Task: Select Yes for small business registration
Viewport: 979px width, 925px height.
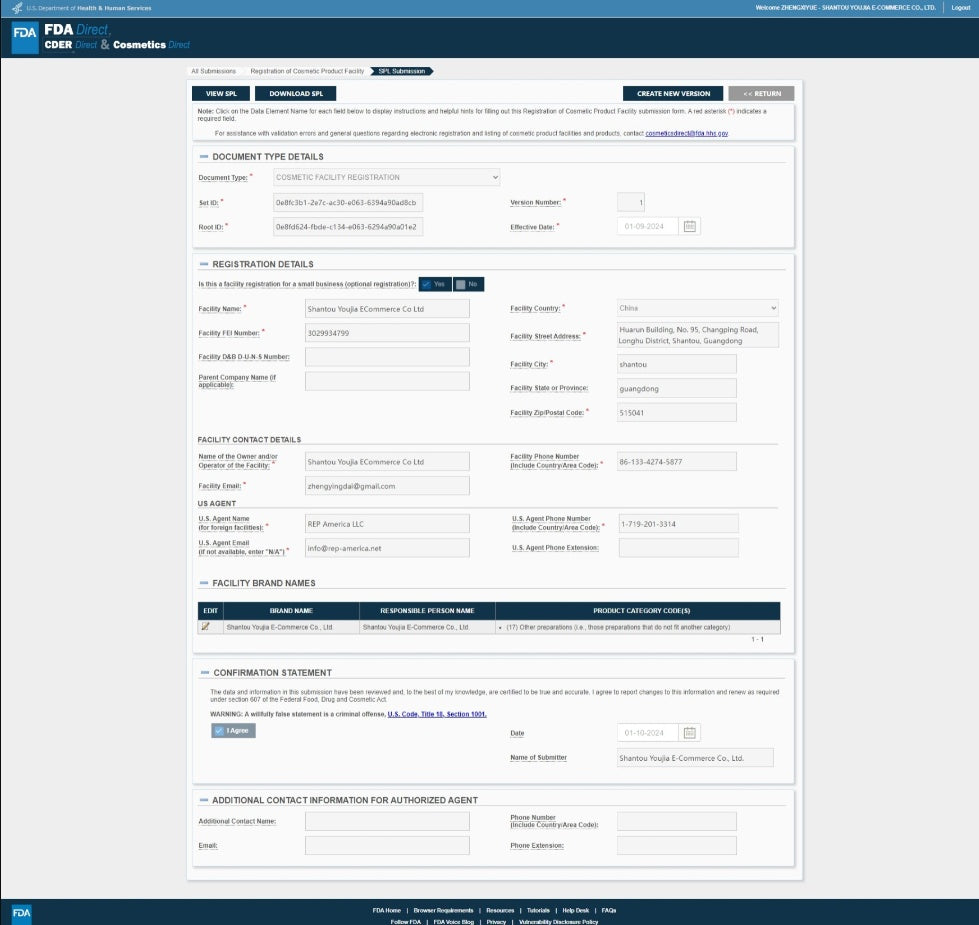Action: click(x=433, y=284)
